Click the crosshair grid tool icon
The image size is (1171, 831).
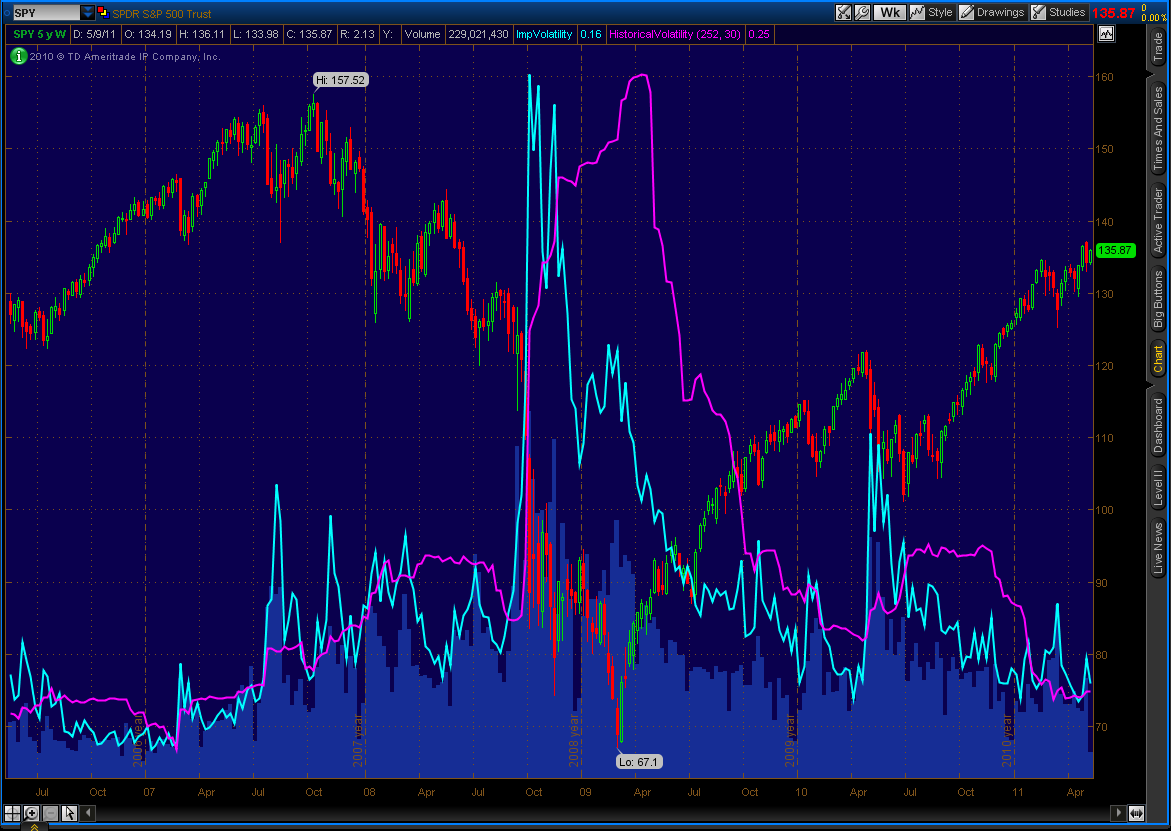tap(13, 813)
